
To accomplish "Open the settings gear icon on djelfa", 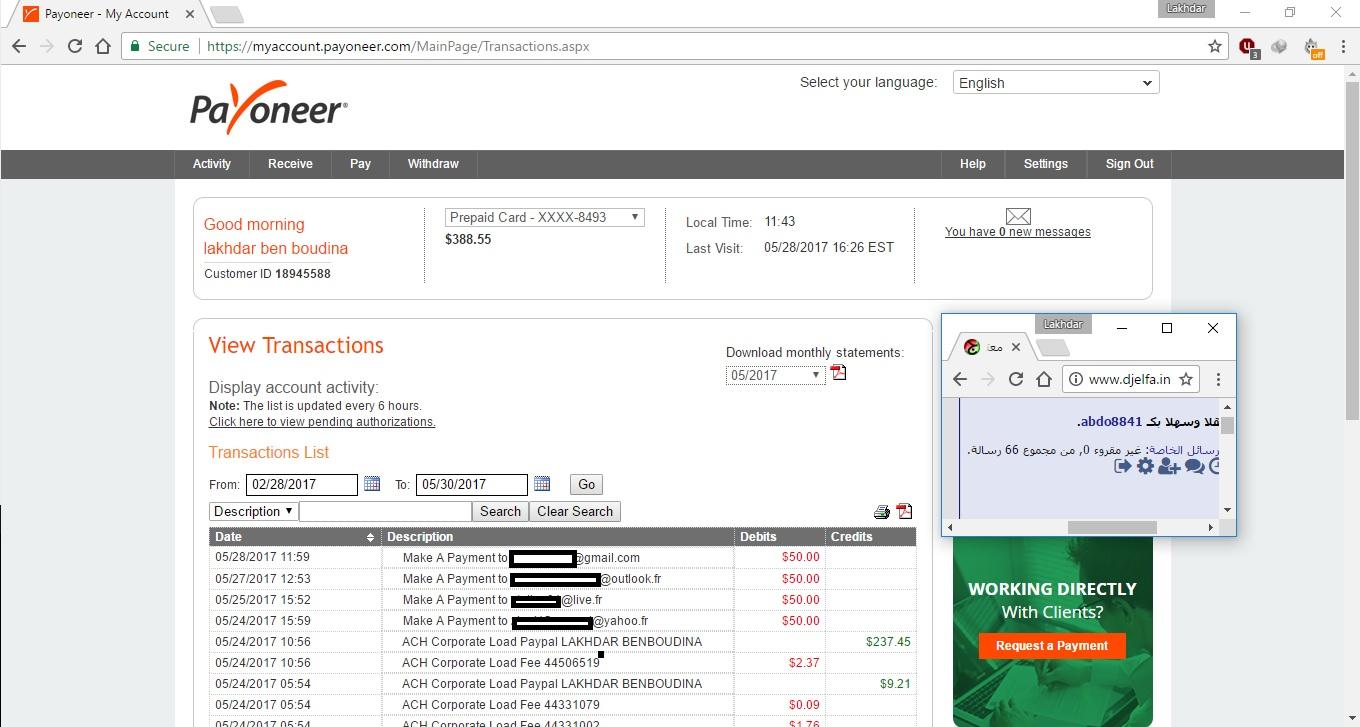I will 1145,466.
